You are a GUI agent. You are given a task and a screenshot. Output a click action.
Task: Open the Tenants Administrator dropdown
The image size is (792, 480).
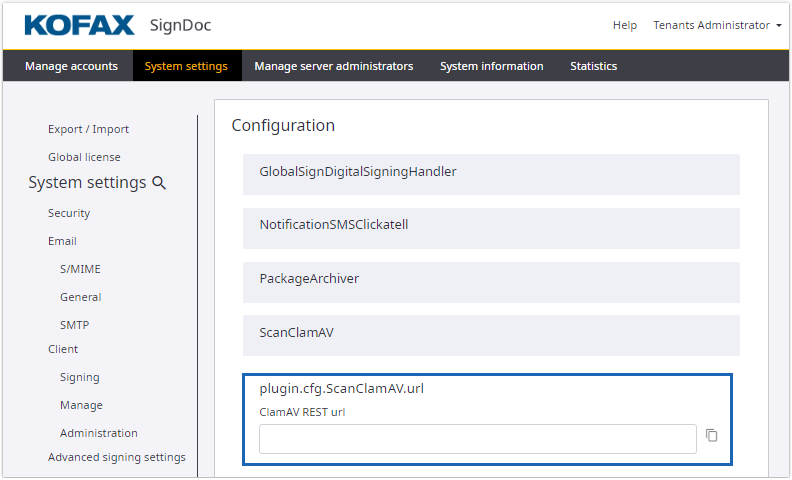717,25
